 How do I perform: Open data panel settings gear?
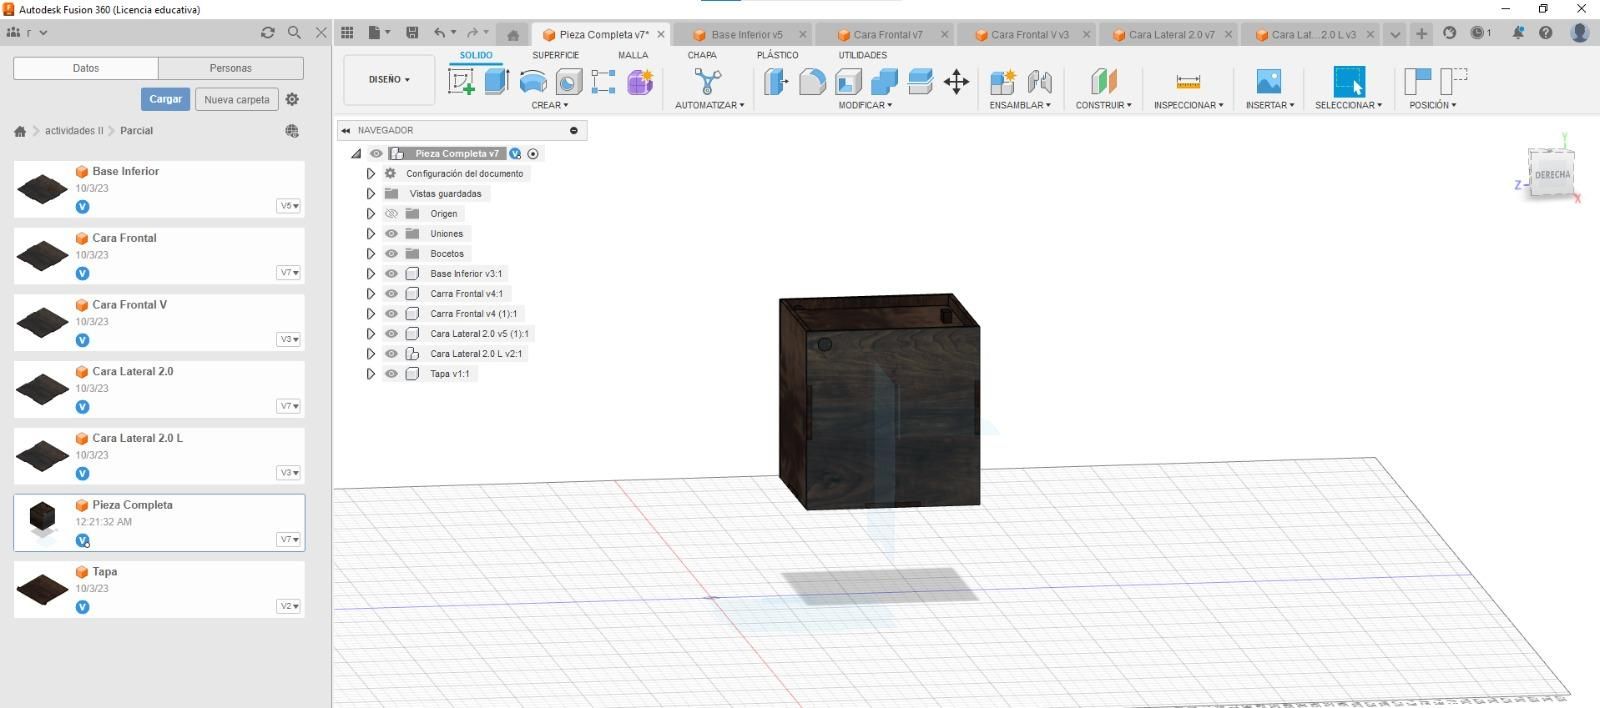(292, 99)
